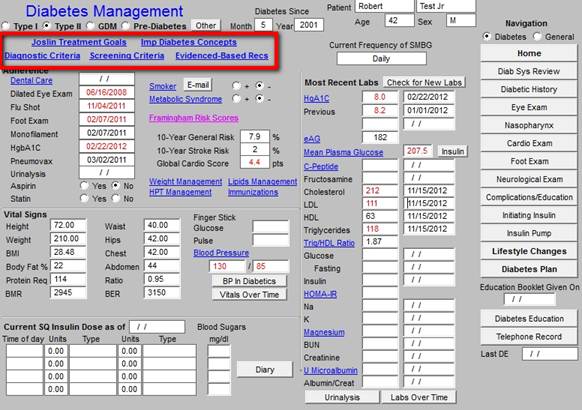Switch navigation to General radio option

click(x=537, y=37)
